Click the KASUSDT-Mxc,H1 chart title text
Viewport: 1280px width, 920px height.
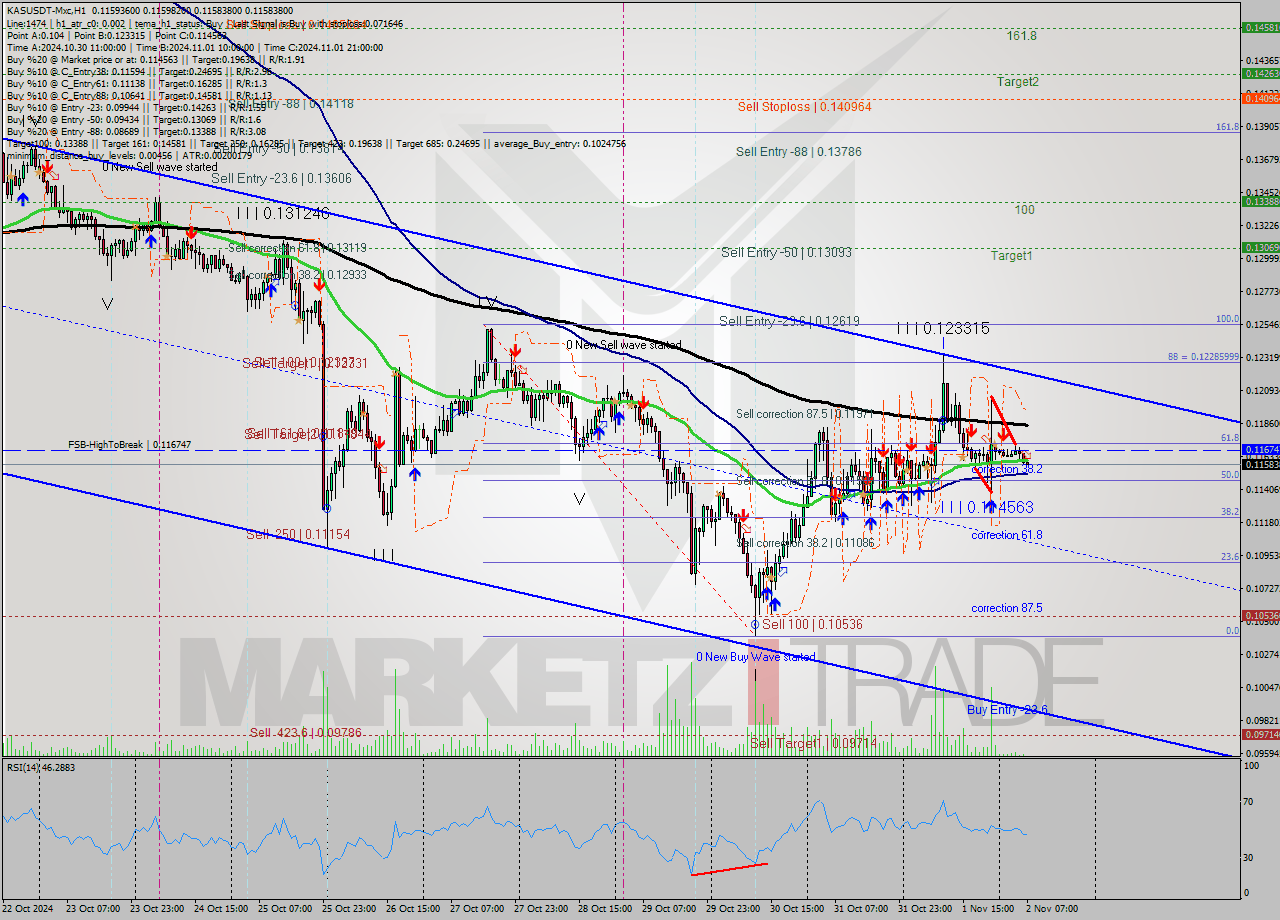tap(44, 10)
